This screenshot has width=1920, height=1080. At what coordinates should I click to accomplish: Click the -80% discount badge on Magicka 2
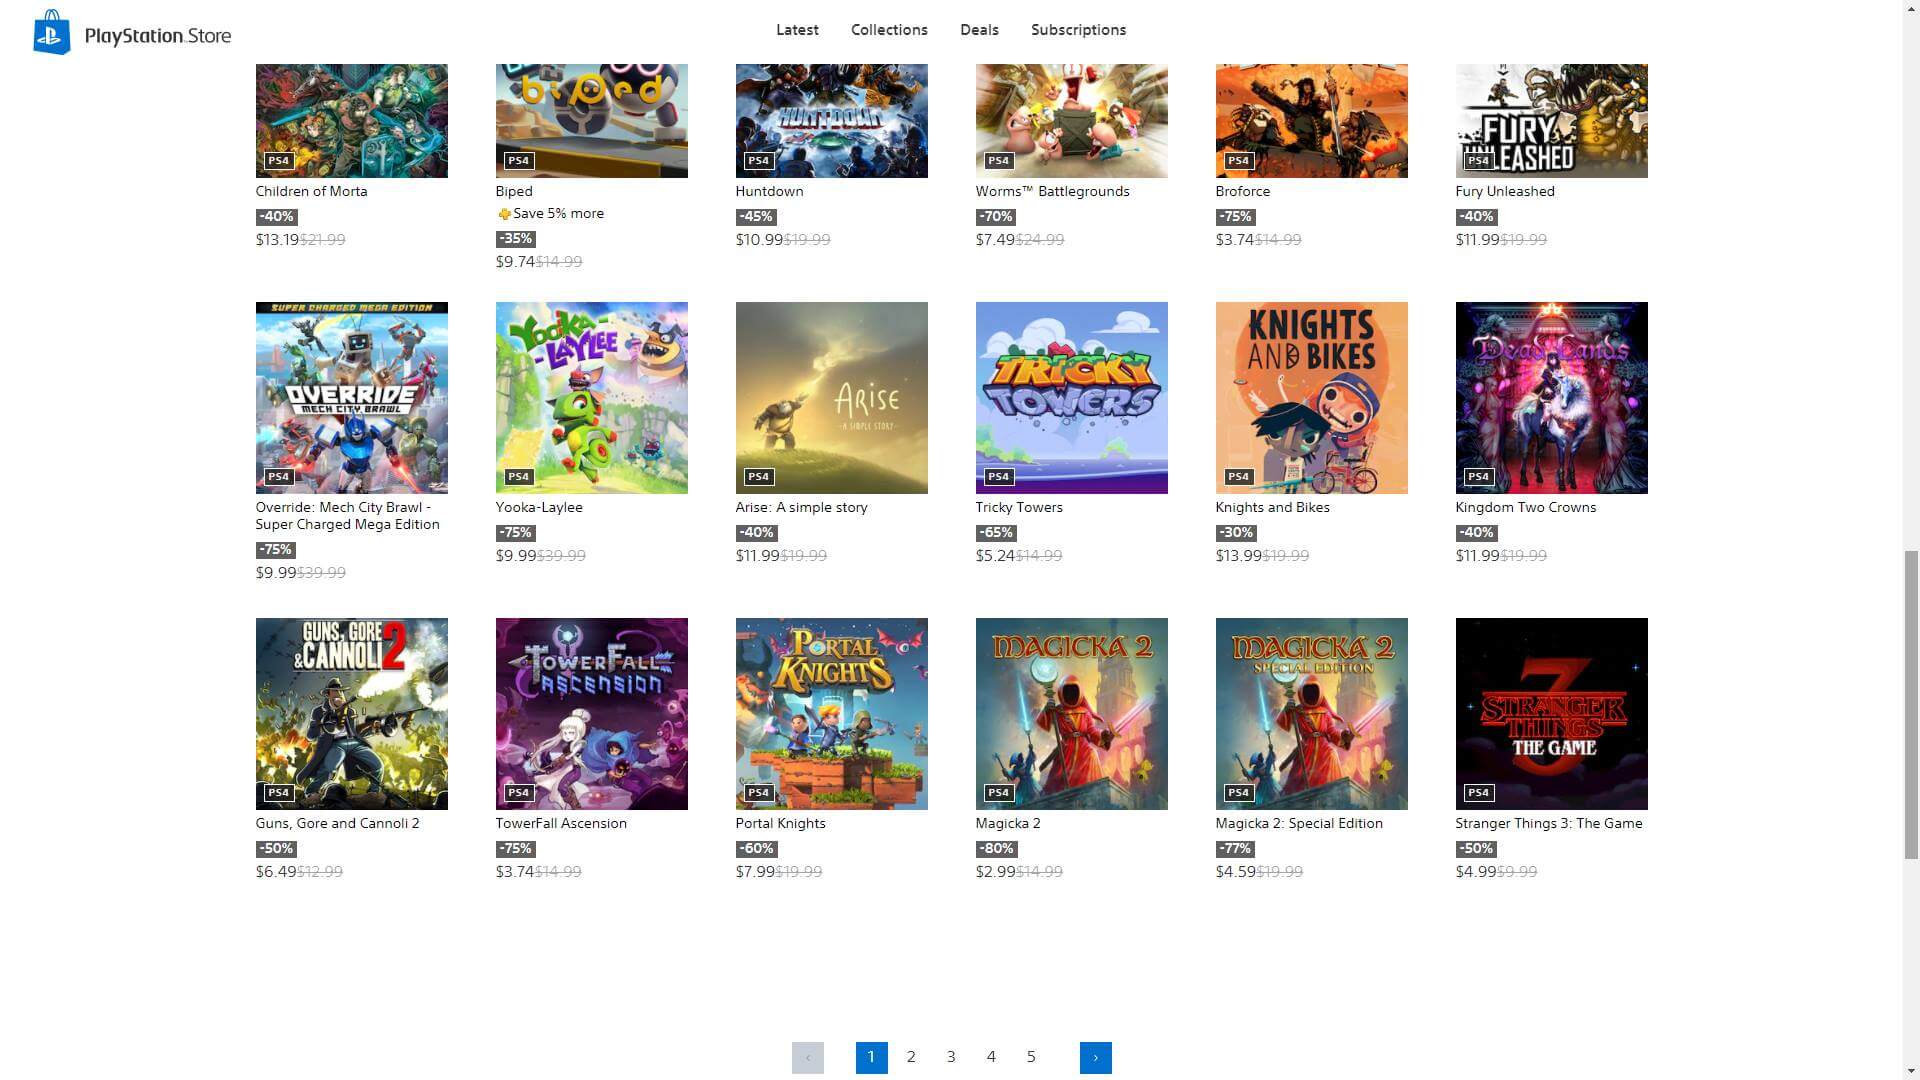point(996,849)
